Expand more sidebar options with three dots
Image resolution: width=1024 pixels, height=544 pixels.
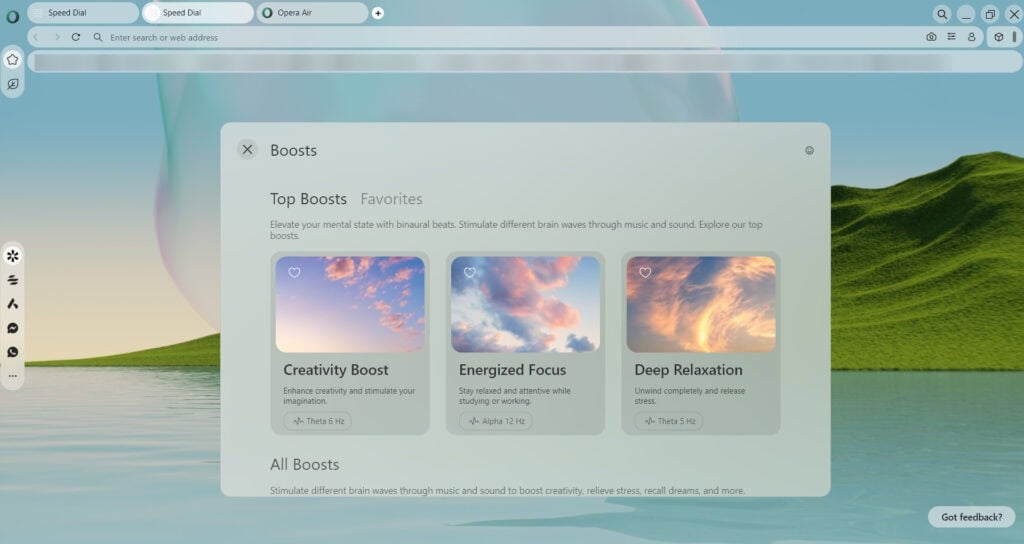click(x=13, y=376)
